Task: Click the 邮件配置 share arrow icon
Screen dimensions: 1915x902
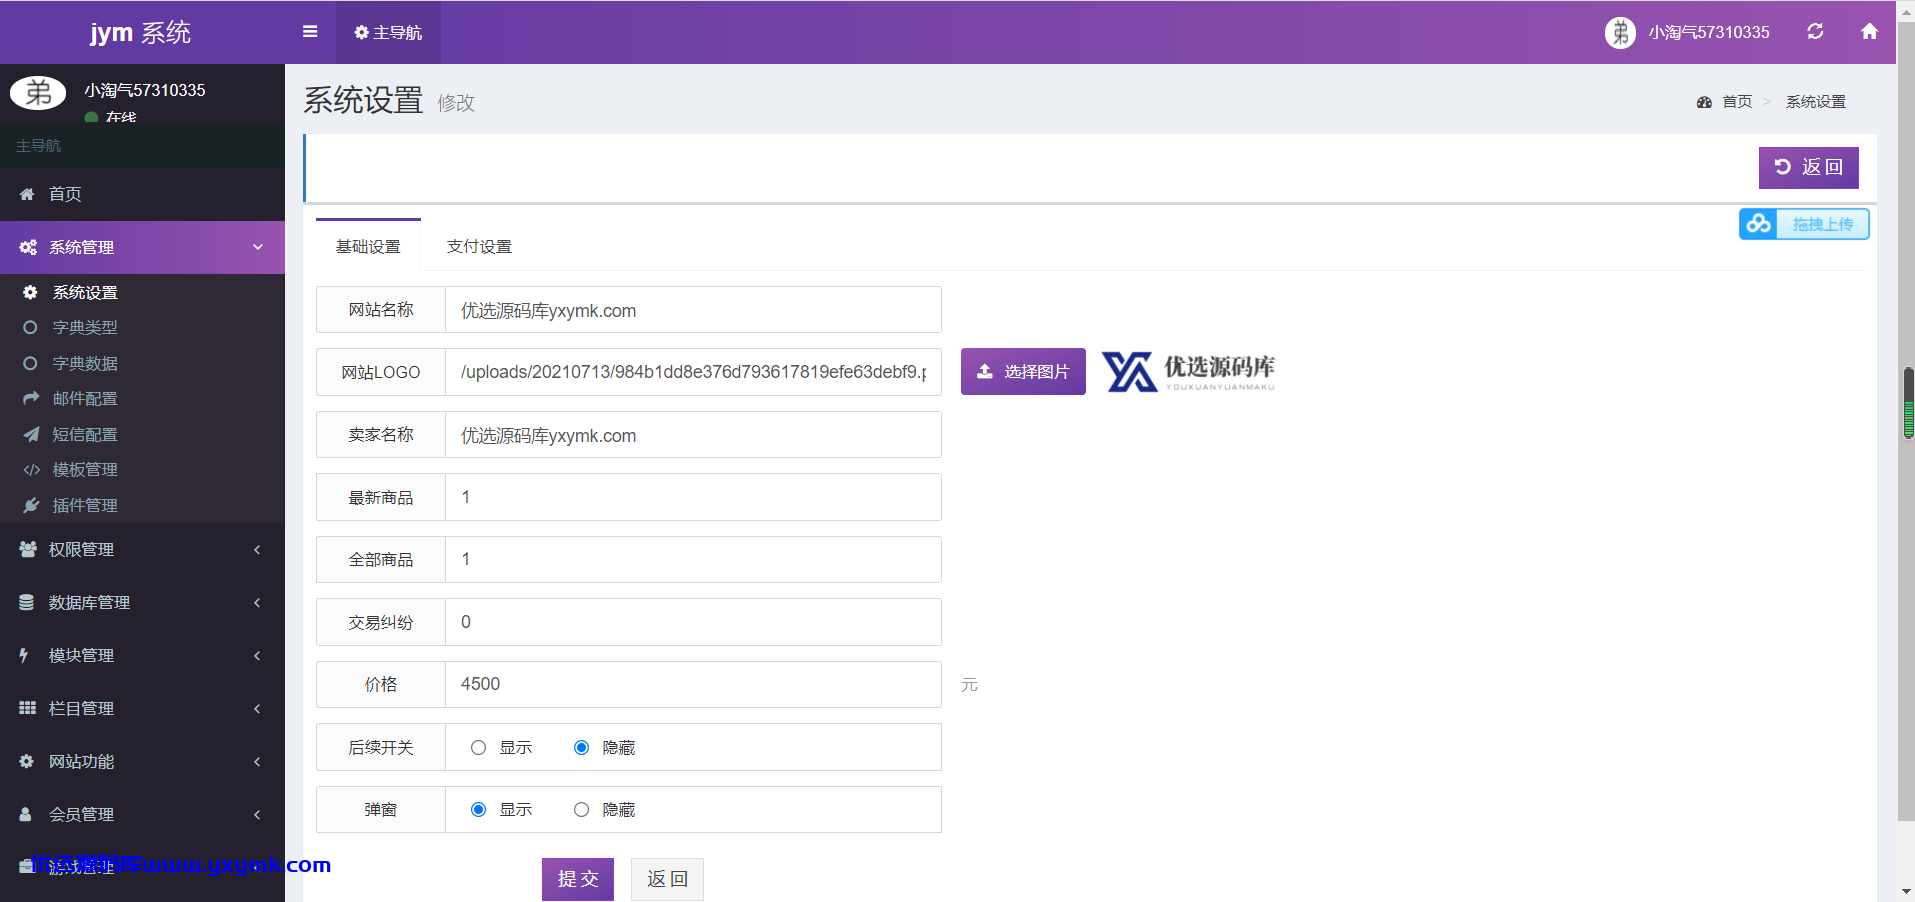Action: click(x=31, y=398)
